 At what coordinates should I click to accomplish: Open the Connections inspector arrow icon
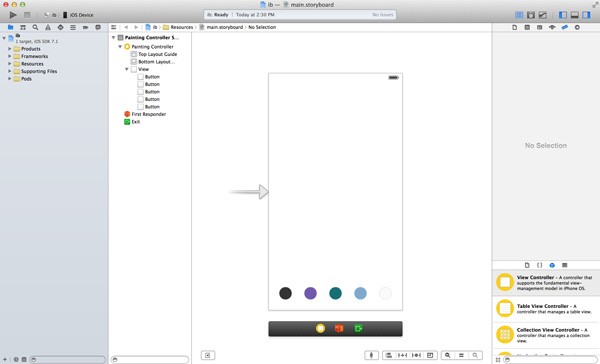click(577, 28)
